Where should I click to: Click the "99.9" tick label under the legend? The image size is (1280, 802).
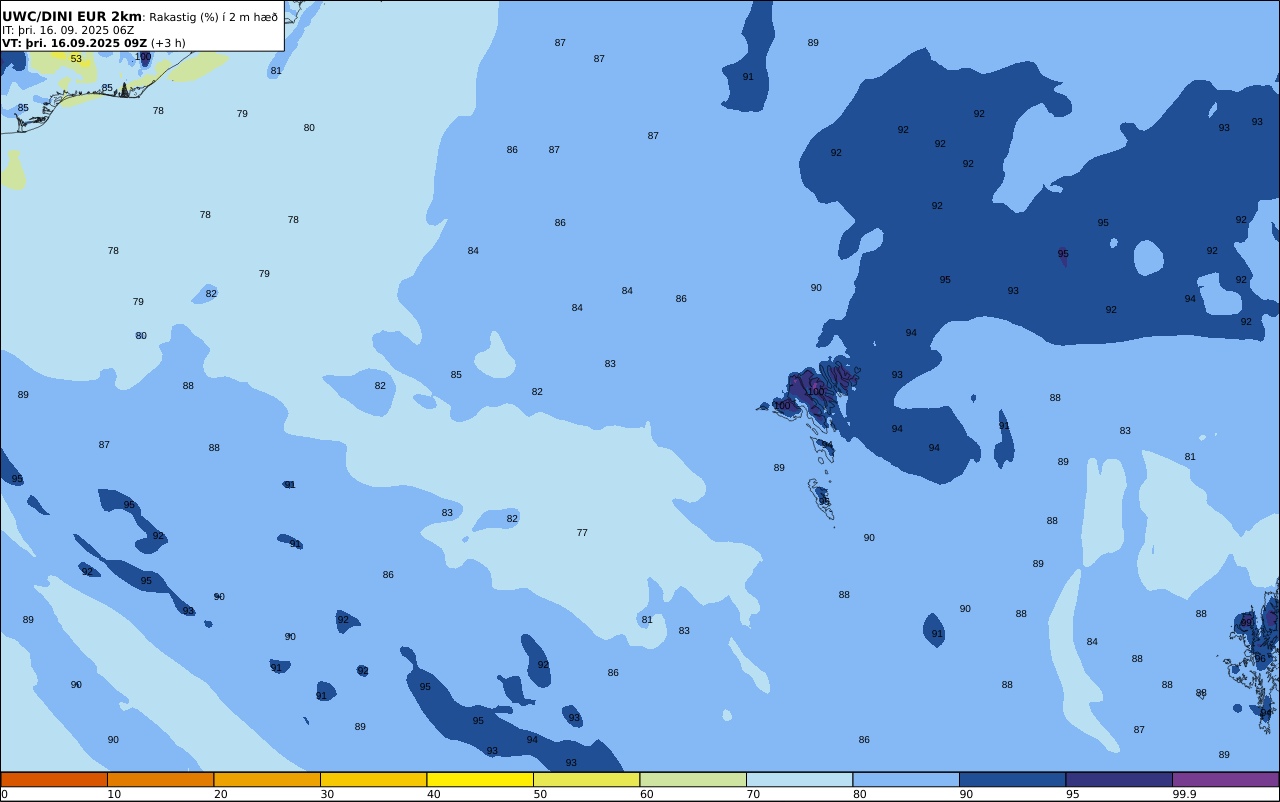[1185, 794]
